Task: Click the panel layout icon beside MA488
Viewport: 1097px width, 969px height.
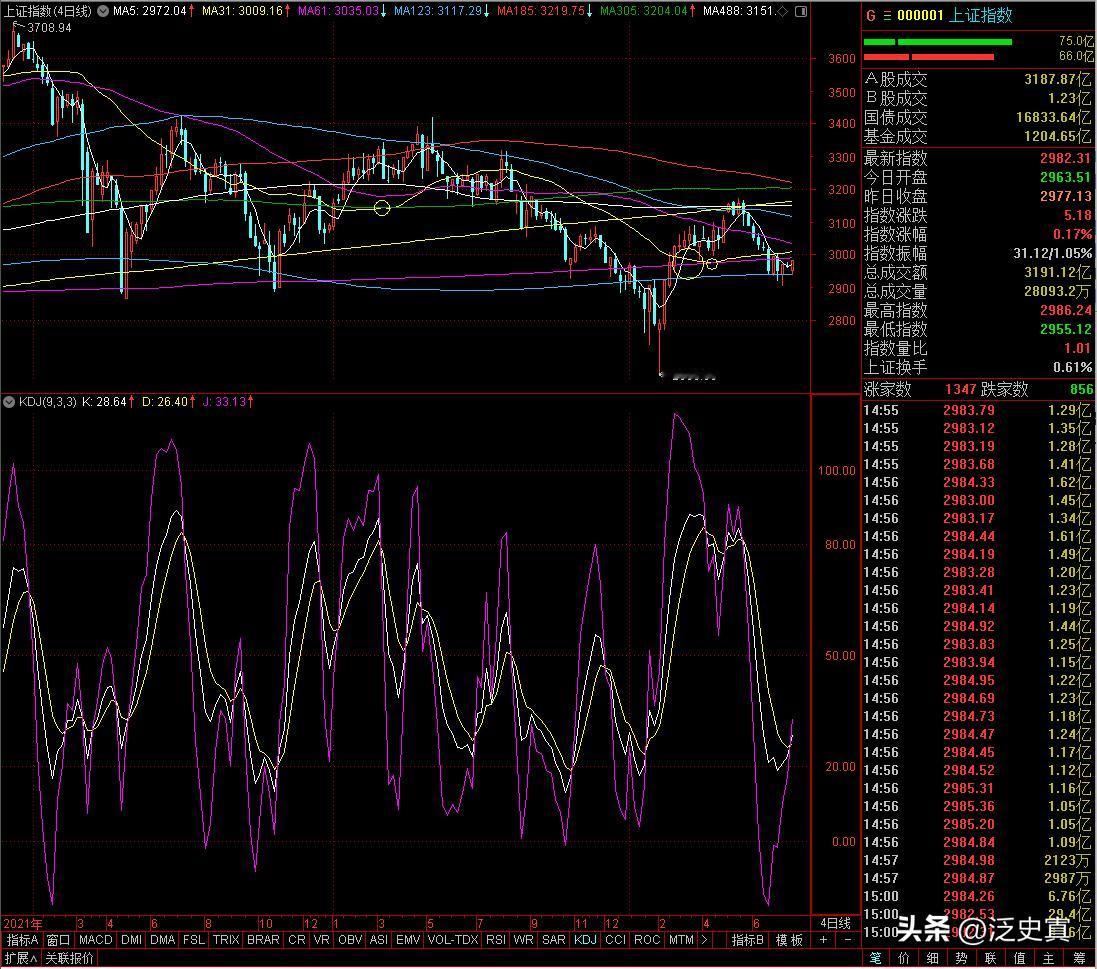Action: [x=802, y=11]
